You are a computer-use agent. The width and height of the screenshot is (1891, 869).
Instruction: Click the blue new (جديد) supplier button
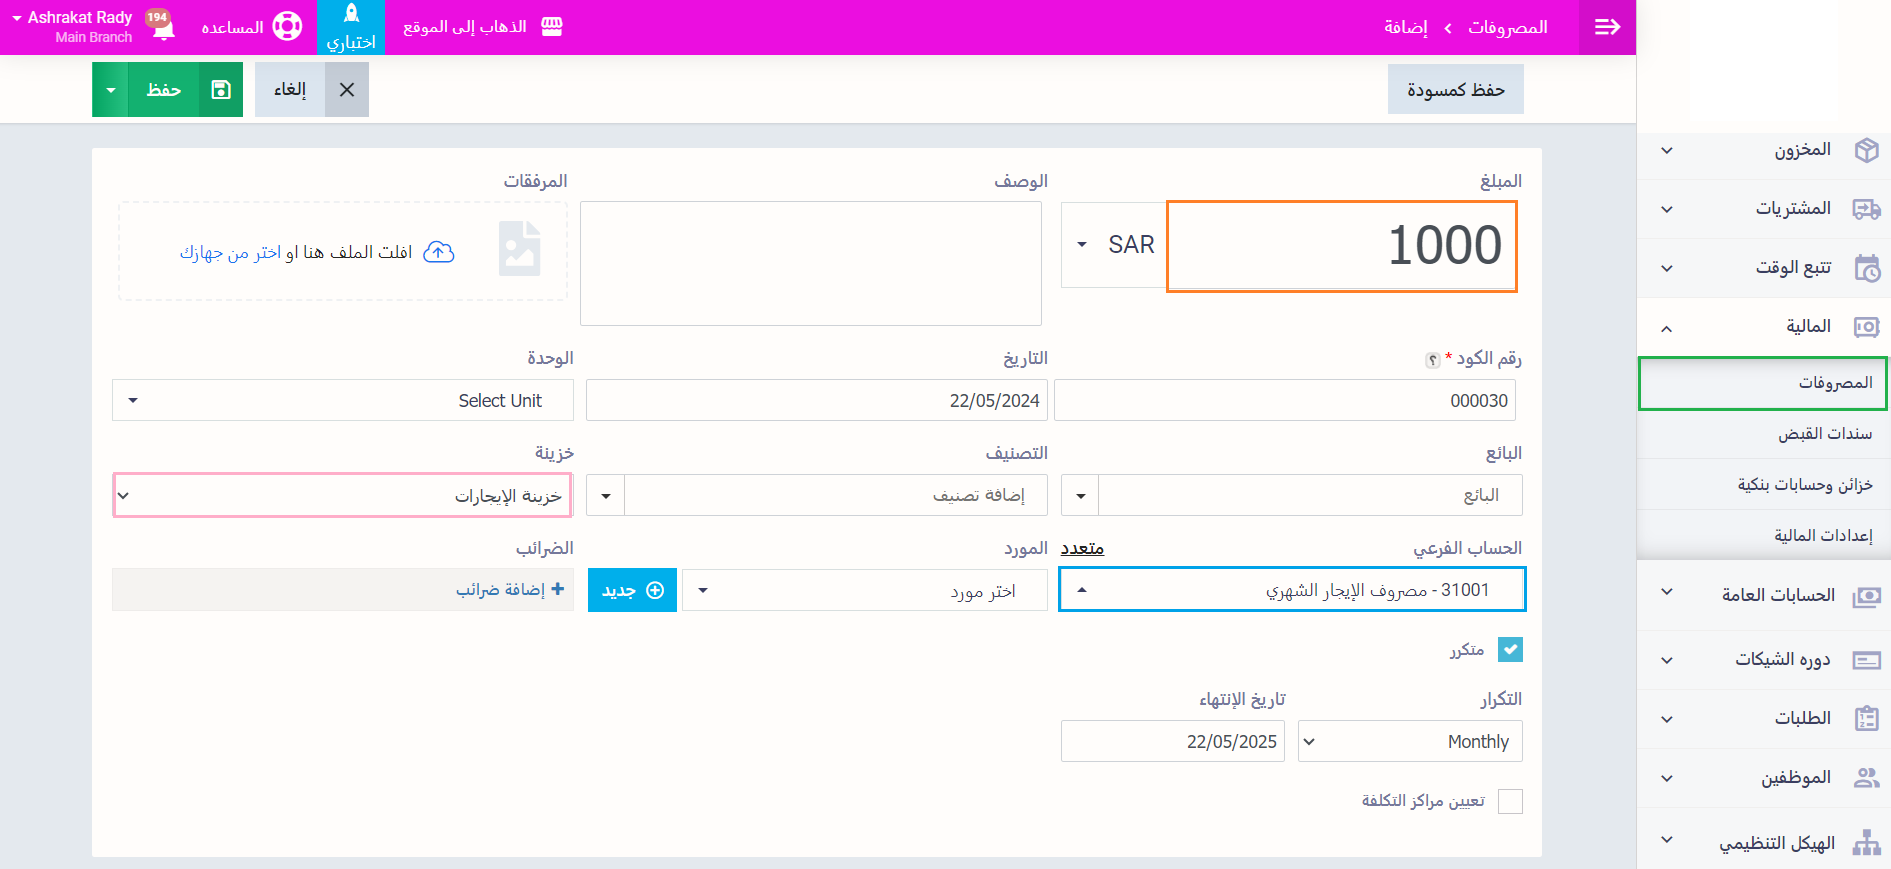632,590
